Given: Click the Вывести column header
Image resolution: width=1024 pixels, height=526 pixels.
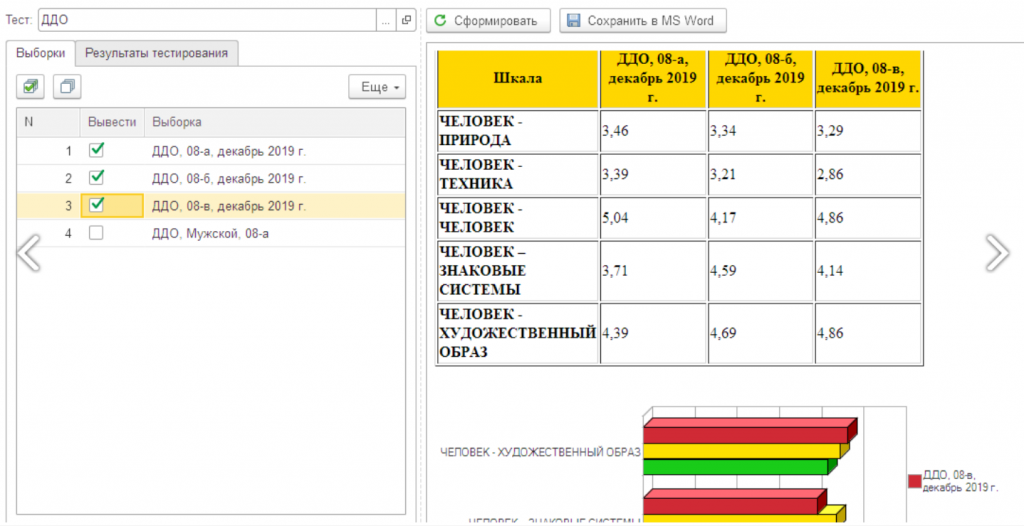Looking at the screenshot, I should [x=111, y=122].
